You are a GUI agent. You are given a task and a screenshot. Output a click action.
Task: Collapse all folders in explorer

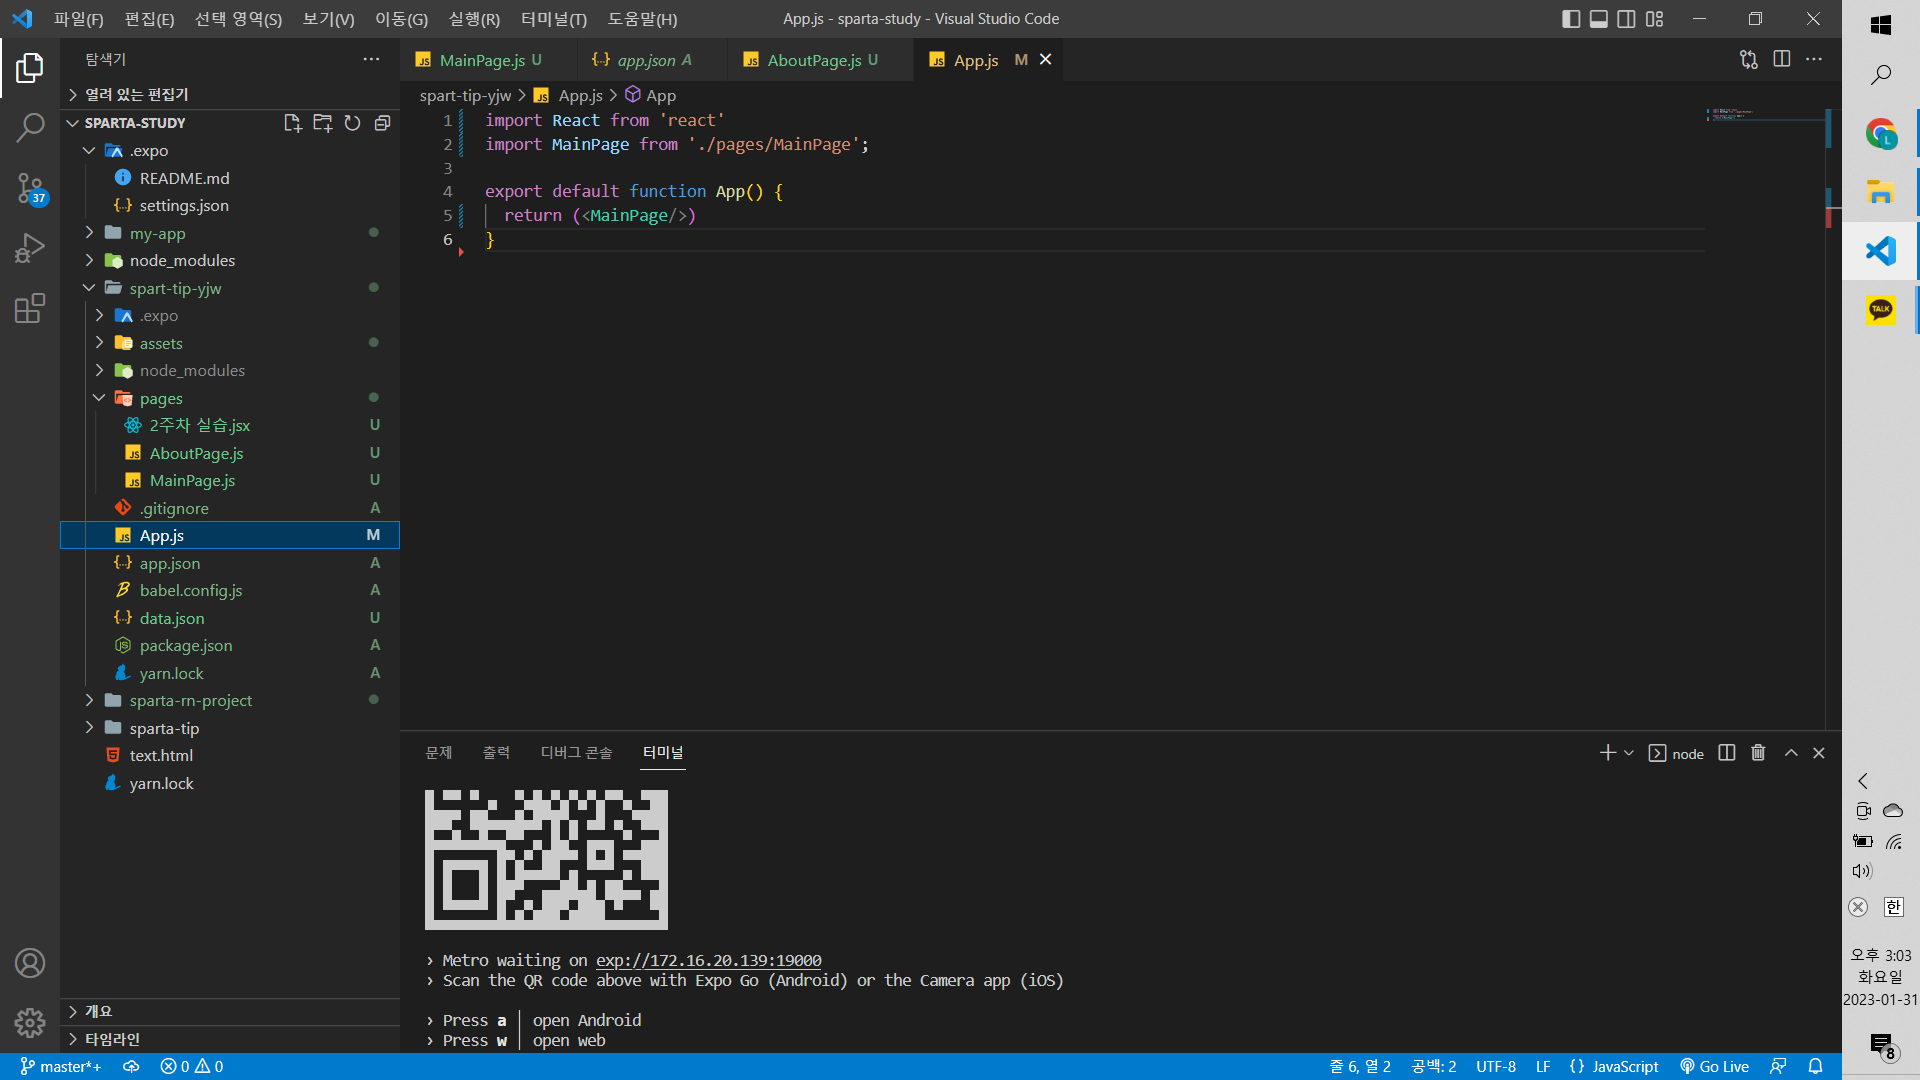(382, 123)
